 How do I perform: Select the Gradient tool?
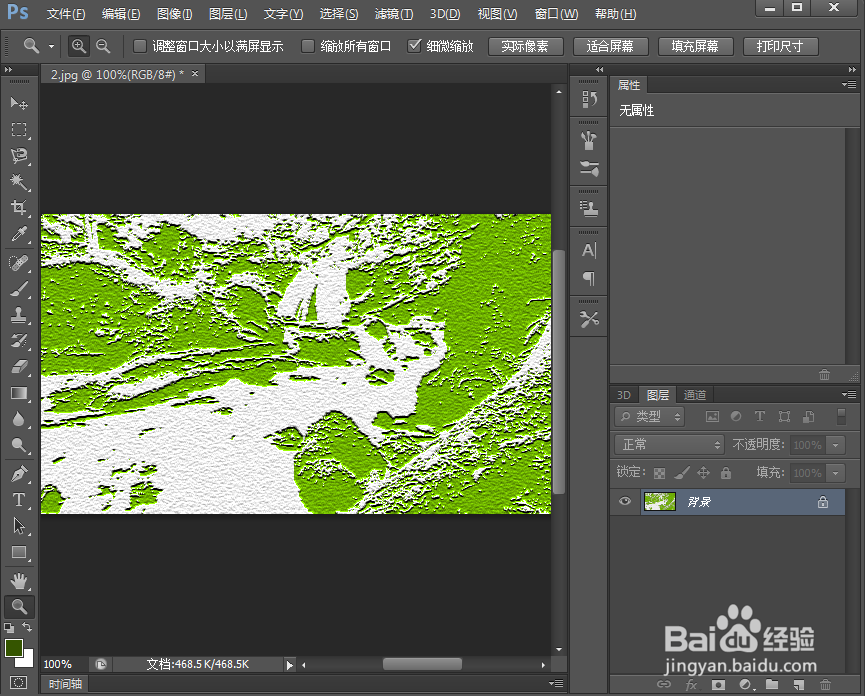pos(19,393)
